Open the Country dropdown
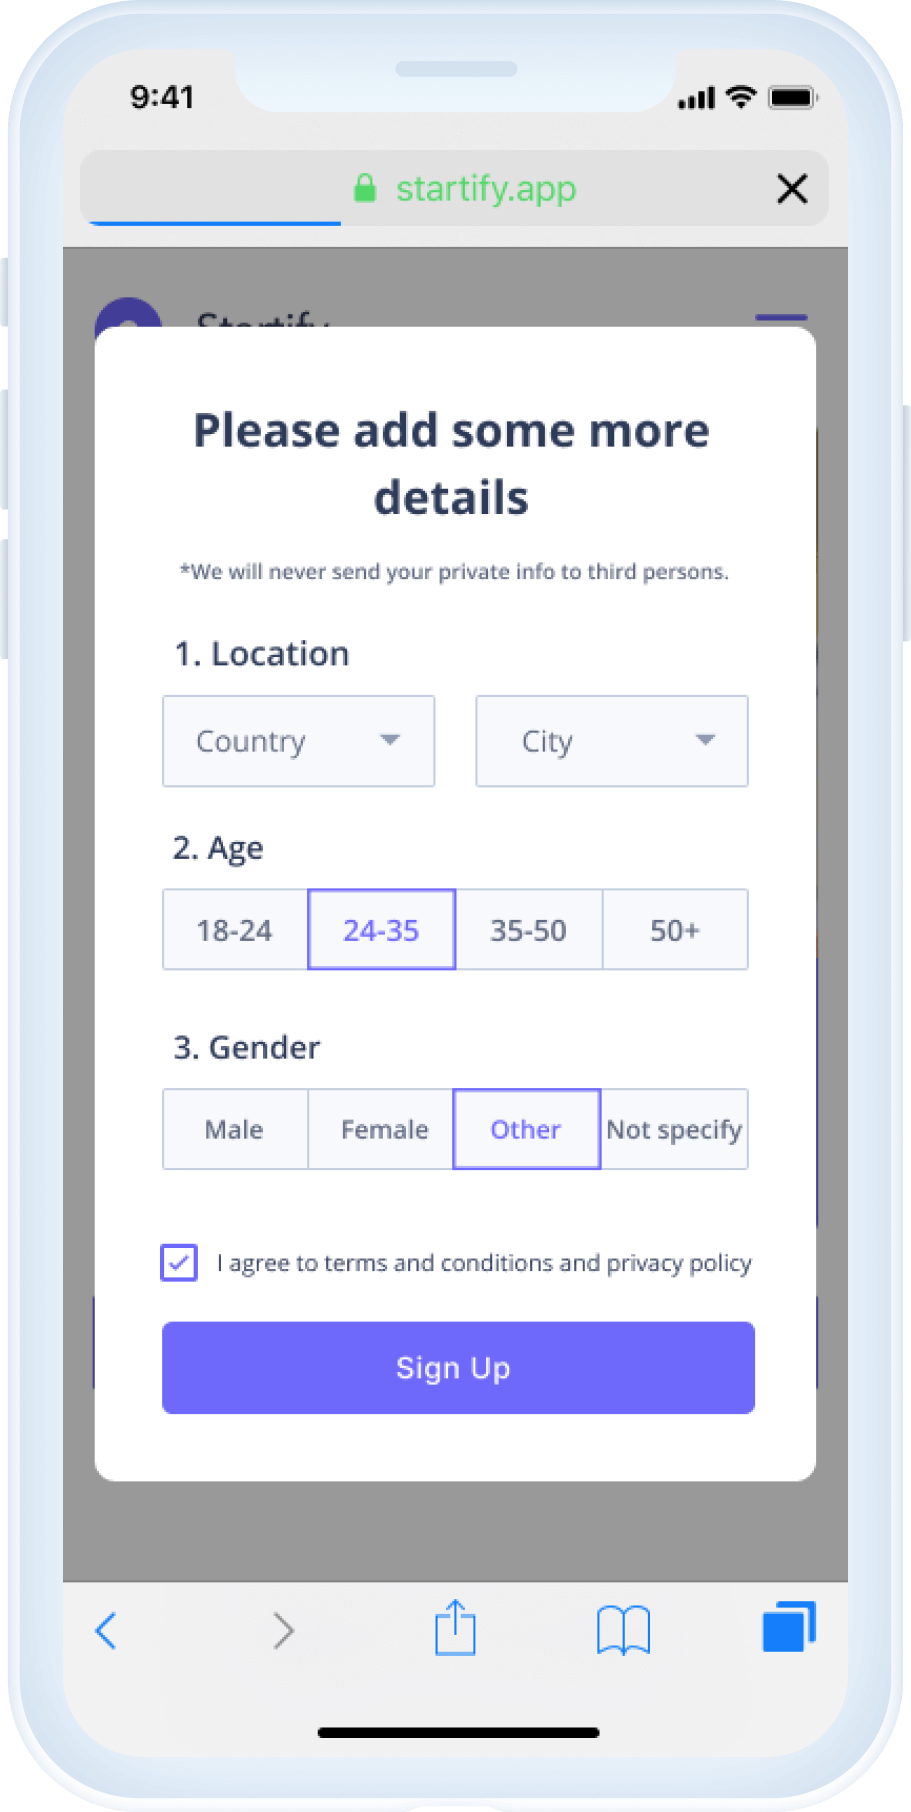Screen dimensions: 911x1812 tap(298, 741)
